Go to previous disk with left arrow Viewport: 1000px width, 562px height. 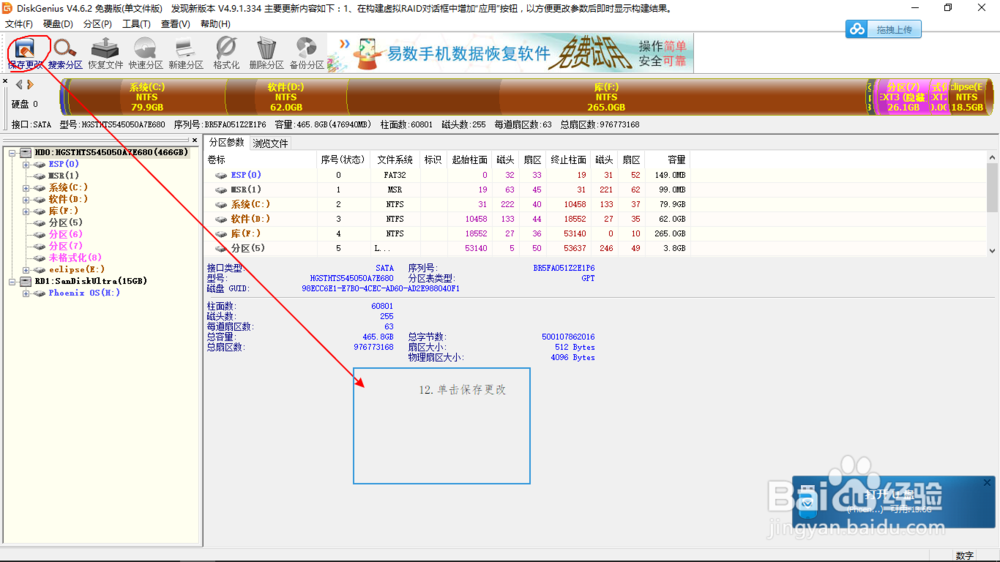coord(19,85)
